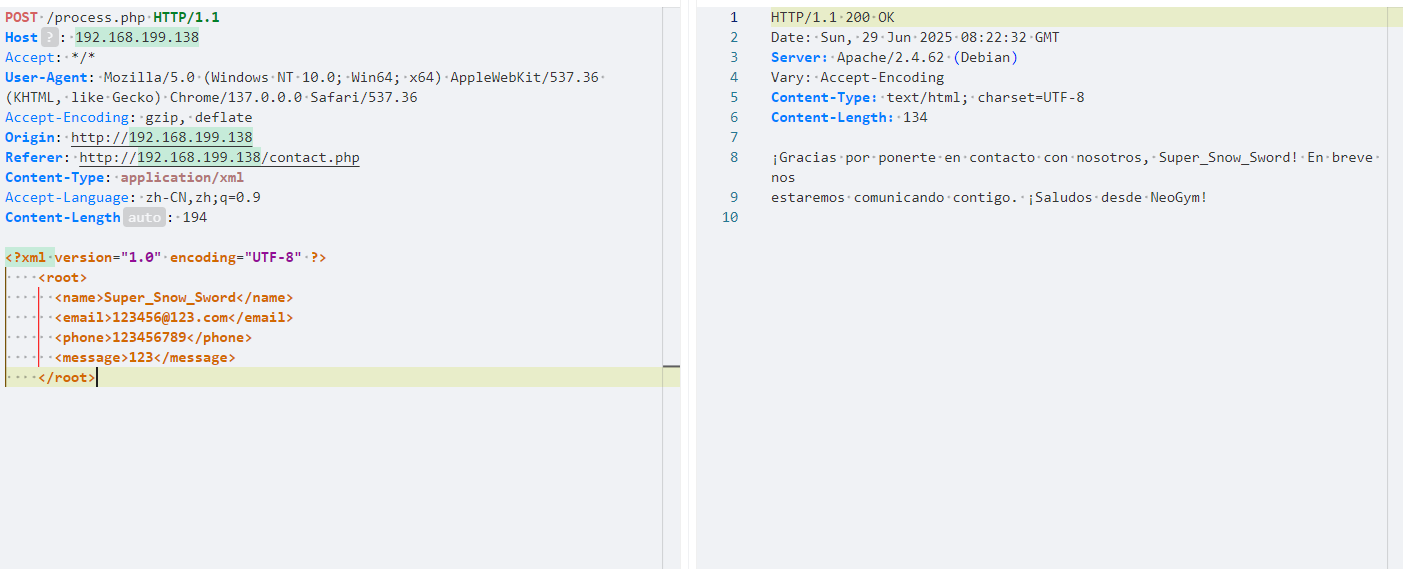Select the POST method keyword
Screen dimensions: 1403x569
(22, 18)
